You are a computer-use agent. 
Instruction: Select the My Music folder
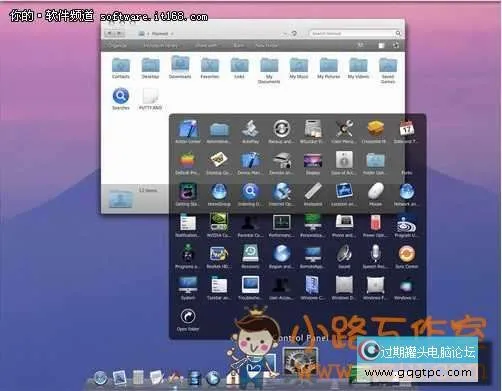[x=299, y=68]
